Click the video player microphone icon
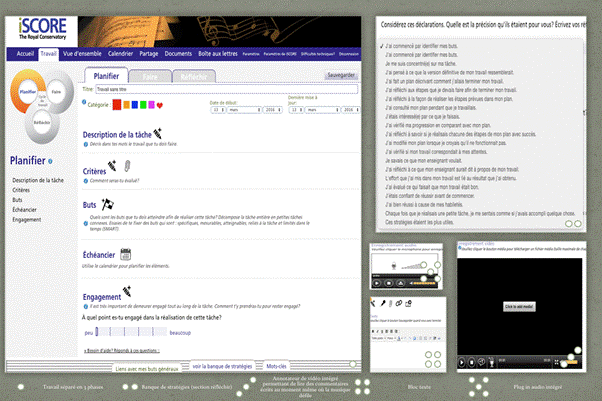 [491, 362]
